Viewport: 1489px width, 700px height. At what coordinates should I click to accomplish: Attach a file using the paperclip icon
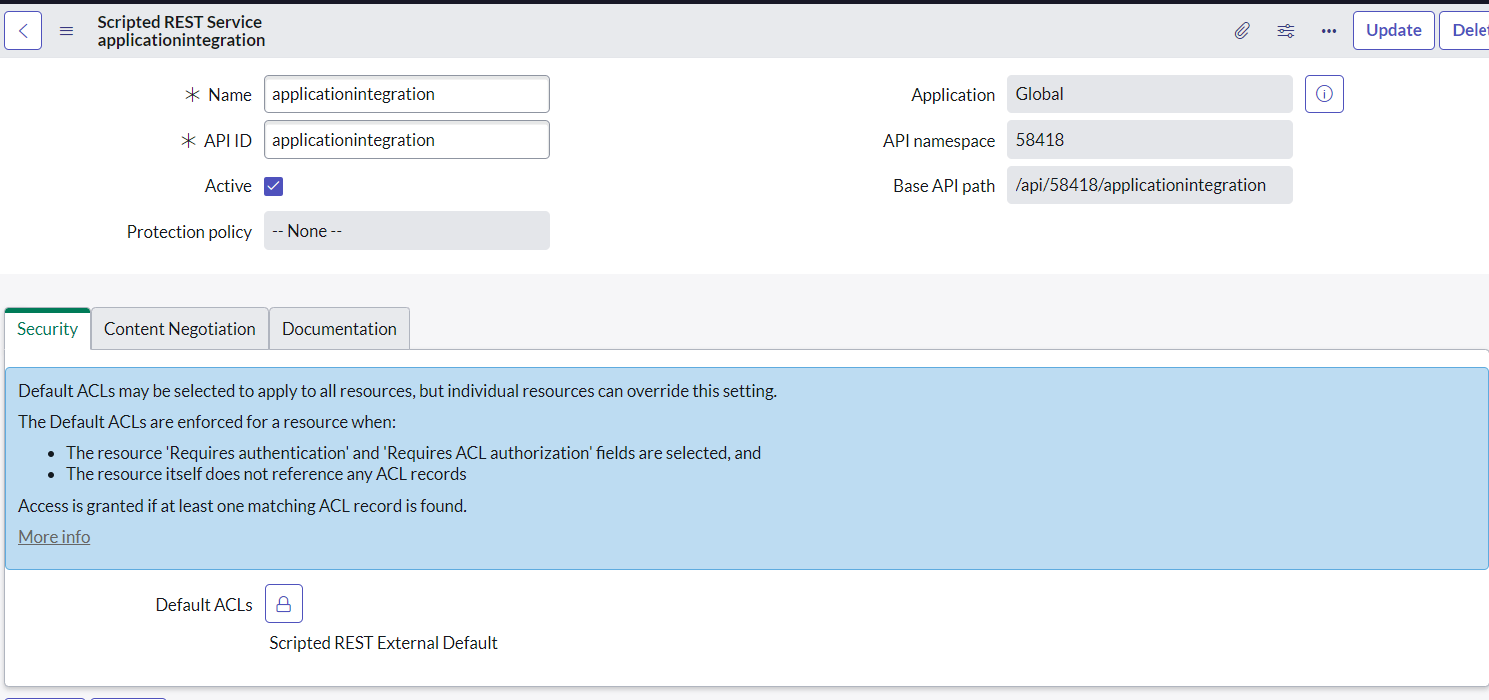1242,30
